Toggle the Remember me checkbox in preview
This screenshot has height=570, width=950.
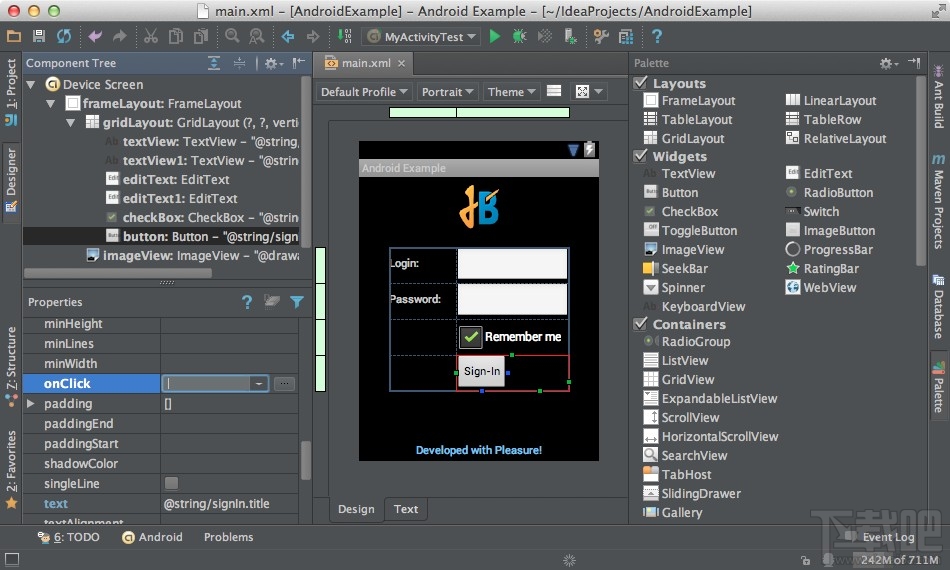point(470,337)
